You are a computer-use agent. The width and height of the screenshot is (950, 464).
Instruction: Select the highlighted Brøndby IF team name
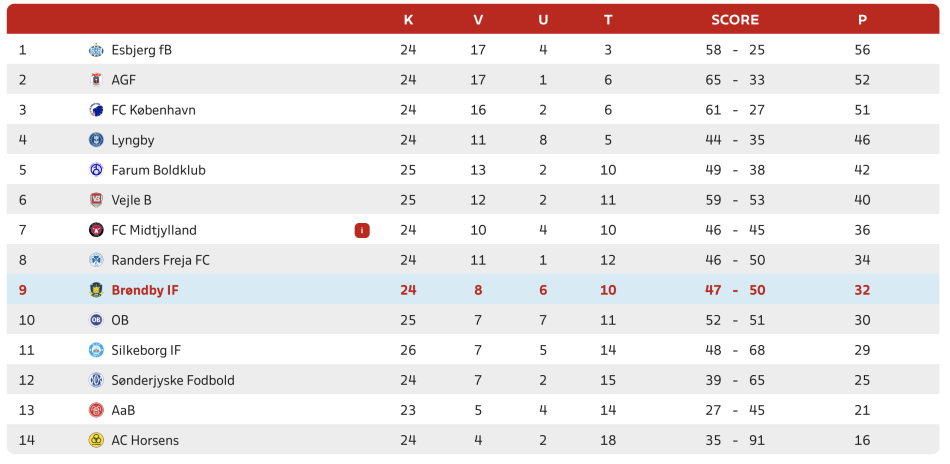[145, 290]
